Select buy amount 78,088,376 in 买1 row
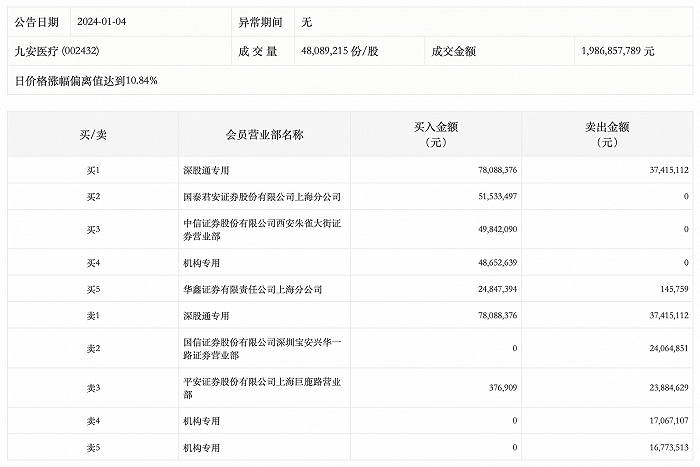 (x=497, y=170)
